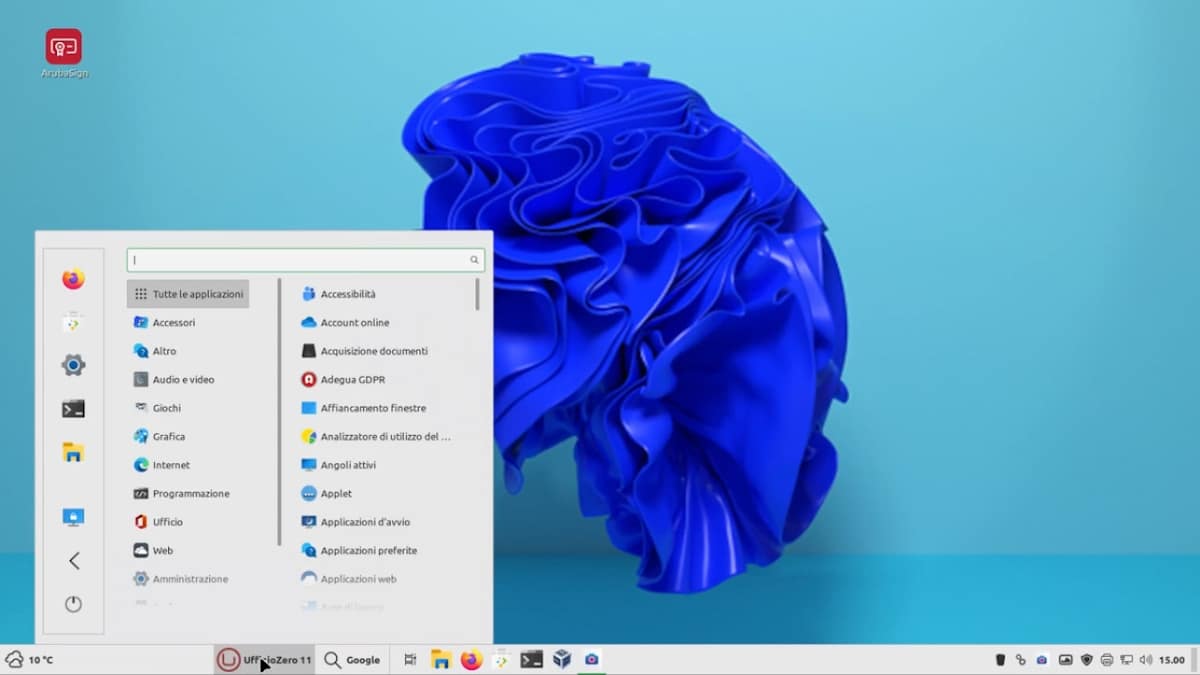Click the volume speaker icon in system tray
Image resolution: width=1200 pixels, height=675 pixels.
[1146, 660]
